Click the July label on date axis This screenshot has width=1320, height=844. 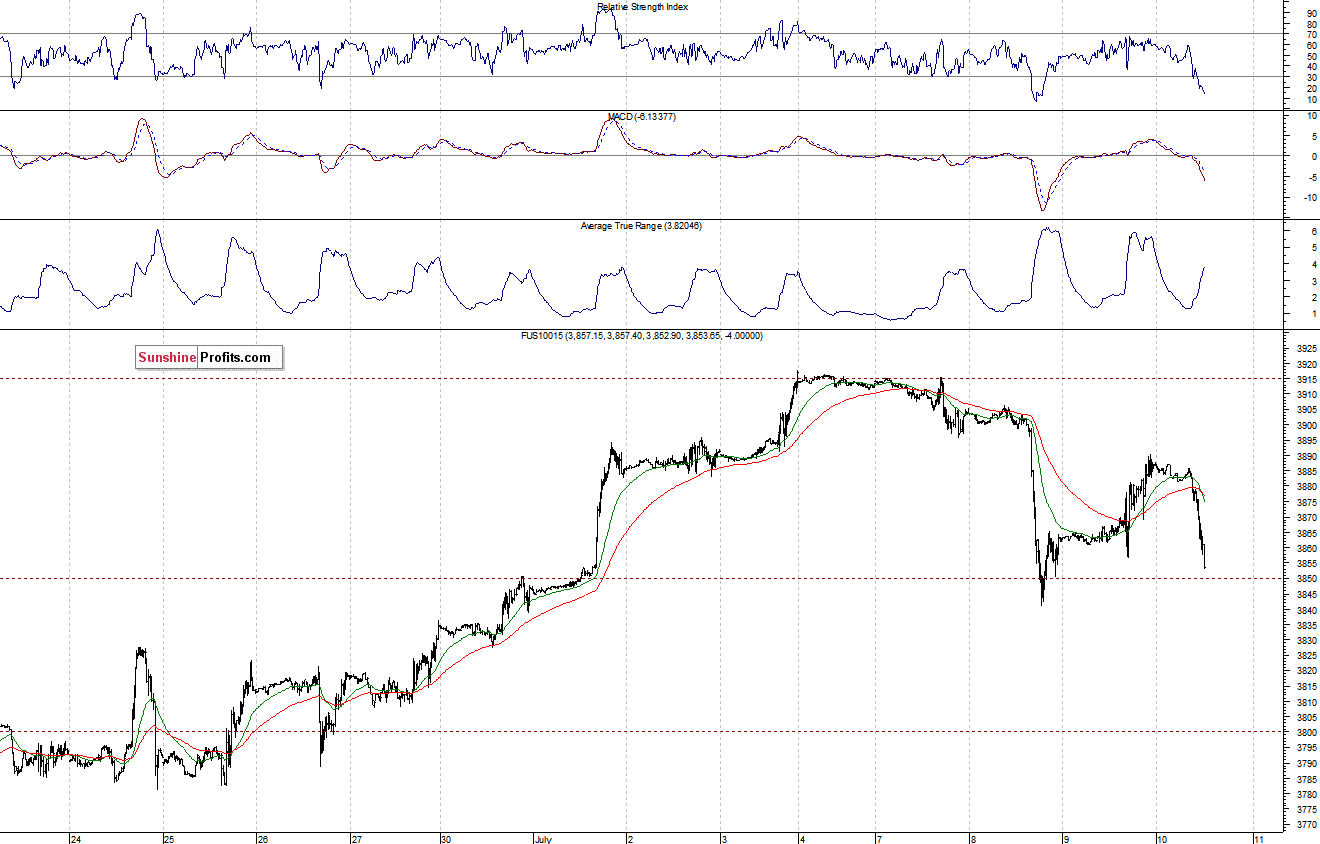coord(543,838)
